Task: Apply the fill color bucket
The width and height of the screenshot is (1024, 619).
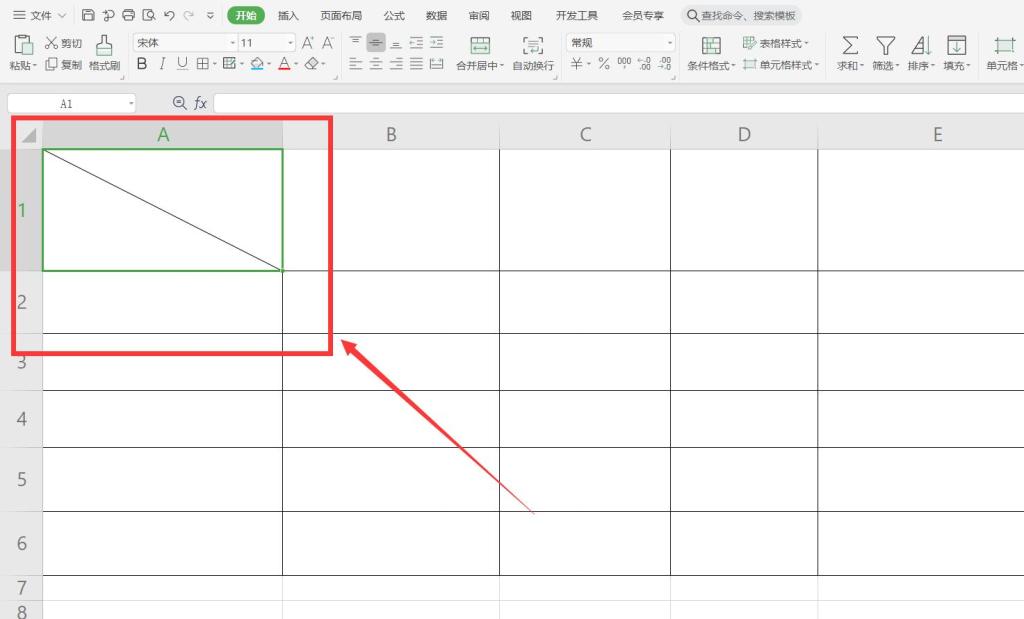Action: (x=257, y=63)
